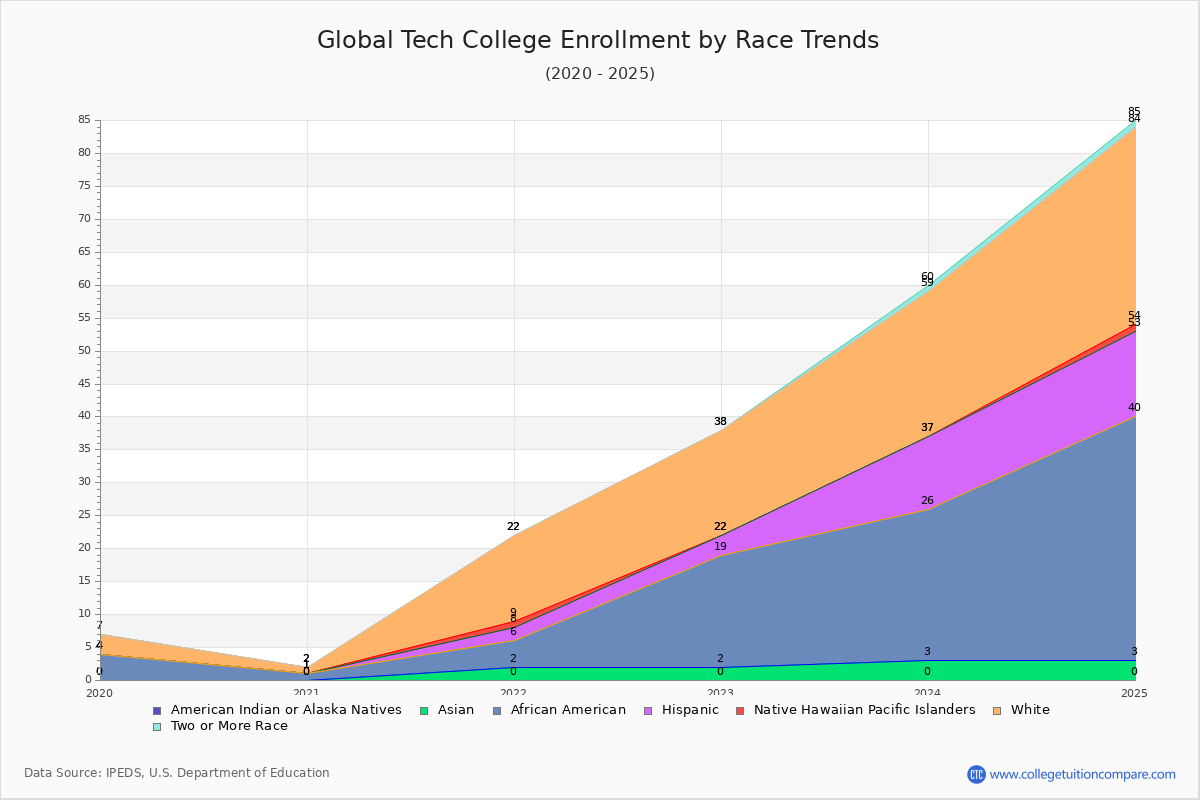Select the 2020 x-axis label
The width and height of the screenshot is (1200, 800).
click(100, 692)
